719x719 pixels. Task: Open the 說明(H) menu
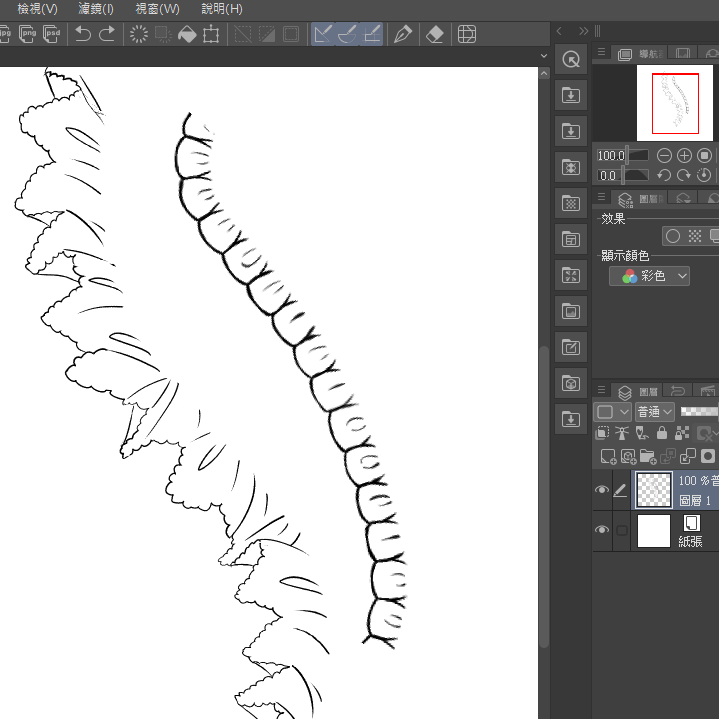pyautogui.click(x=222, y=9)
